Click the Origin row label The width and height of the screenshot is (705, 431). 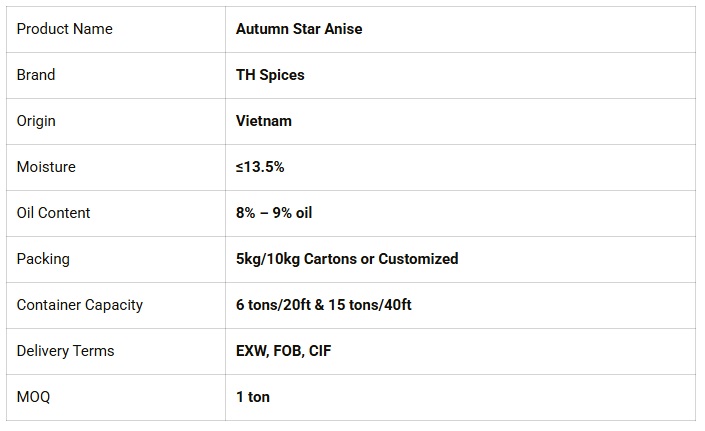point(36,121)
